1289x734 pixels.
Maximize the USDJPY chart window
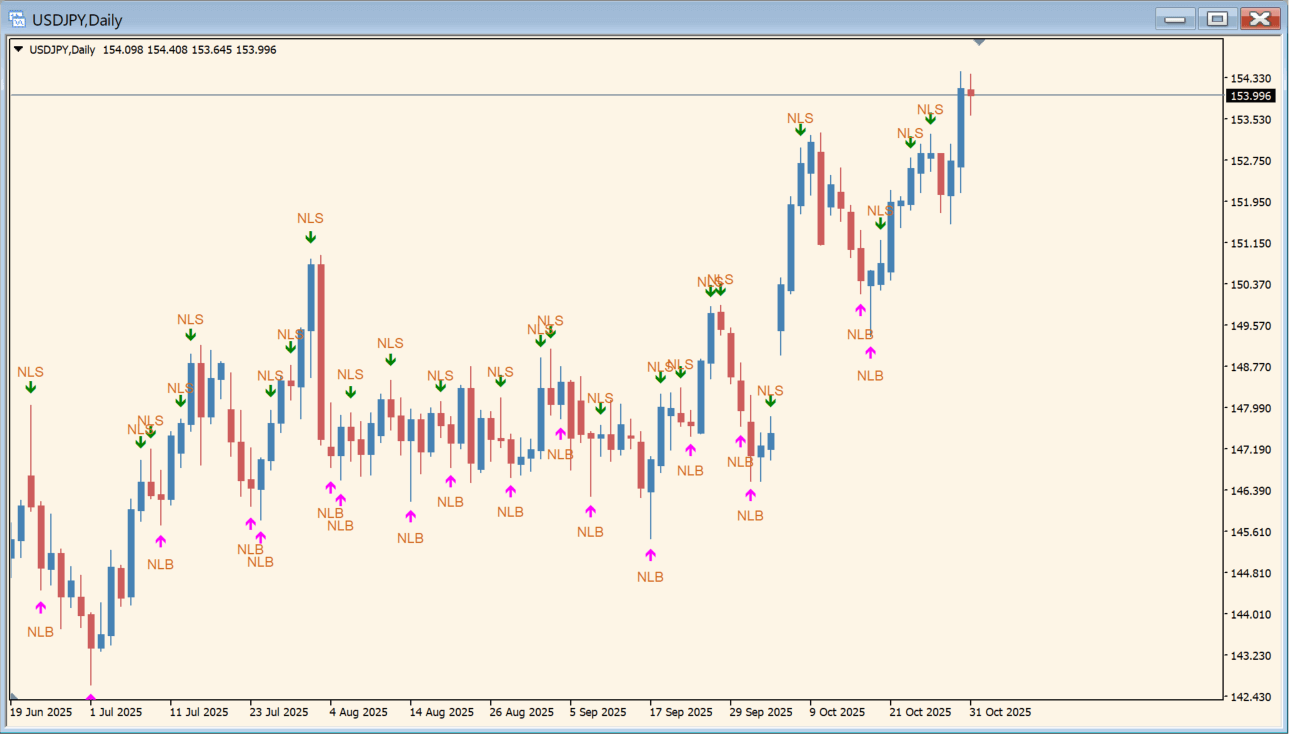coord(1217,19)
